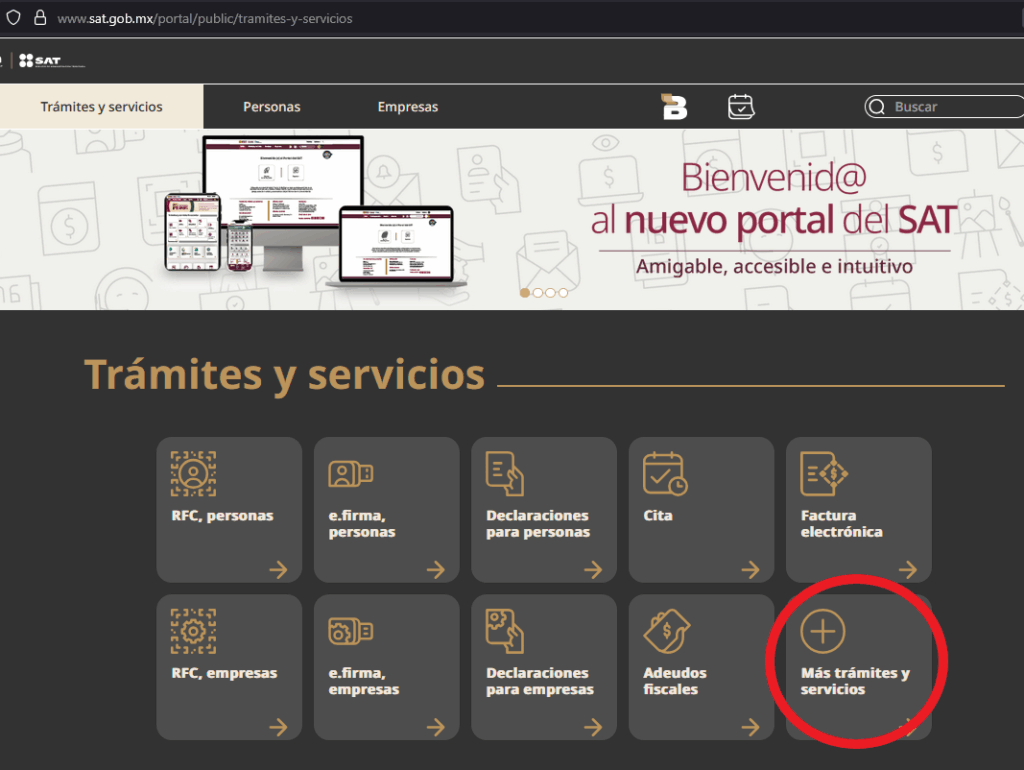The image size is (1024, 770).
Task: Select the Trámites y servicios tab
Action: tap(101, 107)
